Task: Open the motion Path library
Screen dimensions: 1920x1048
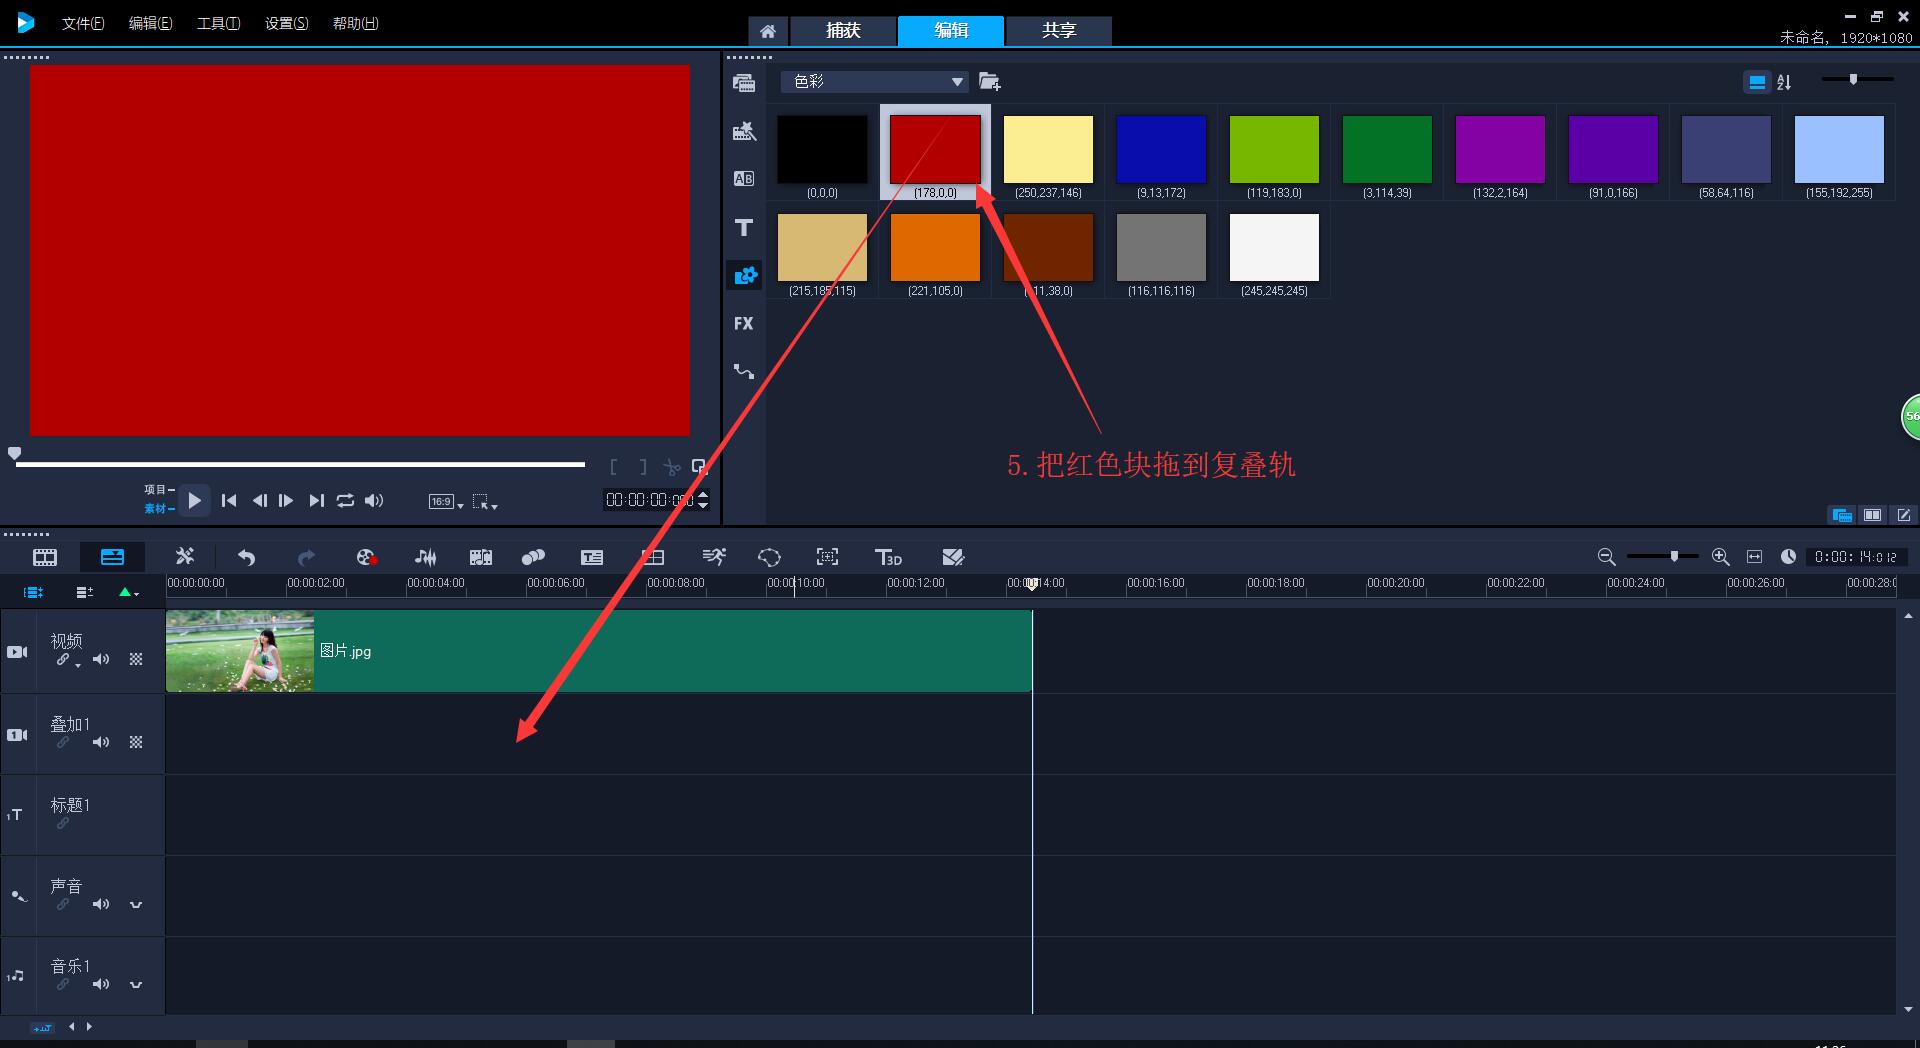Action: [744, 372]
